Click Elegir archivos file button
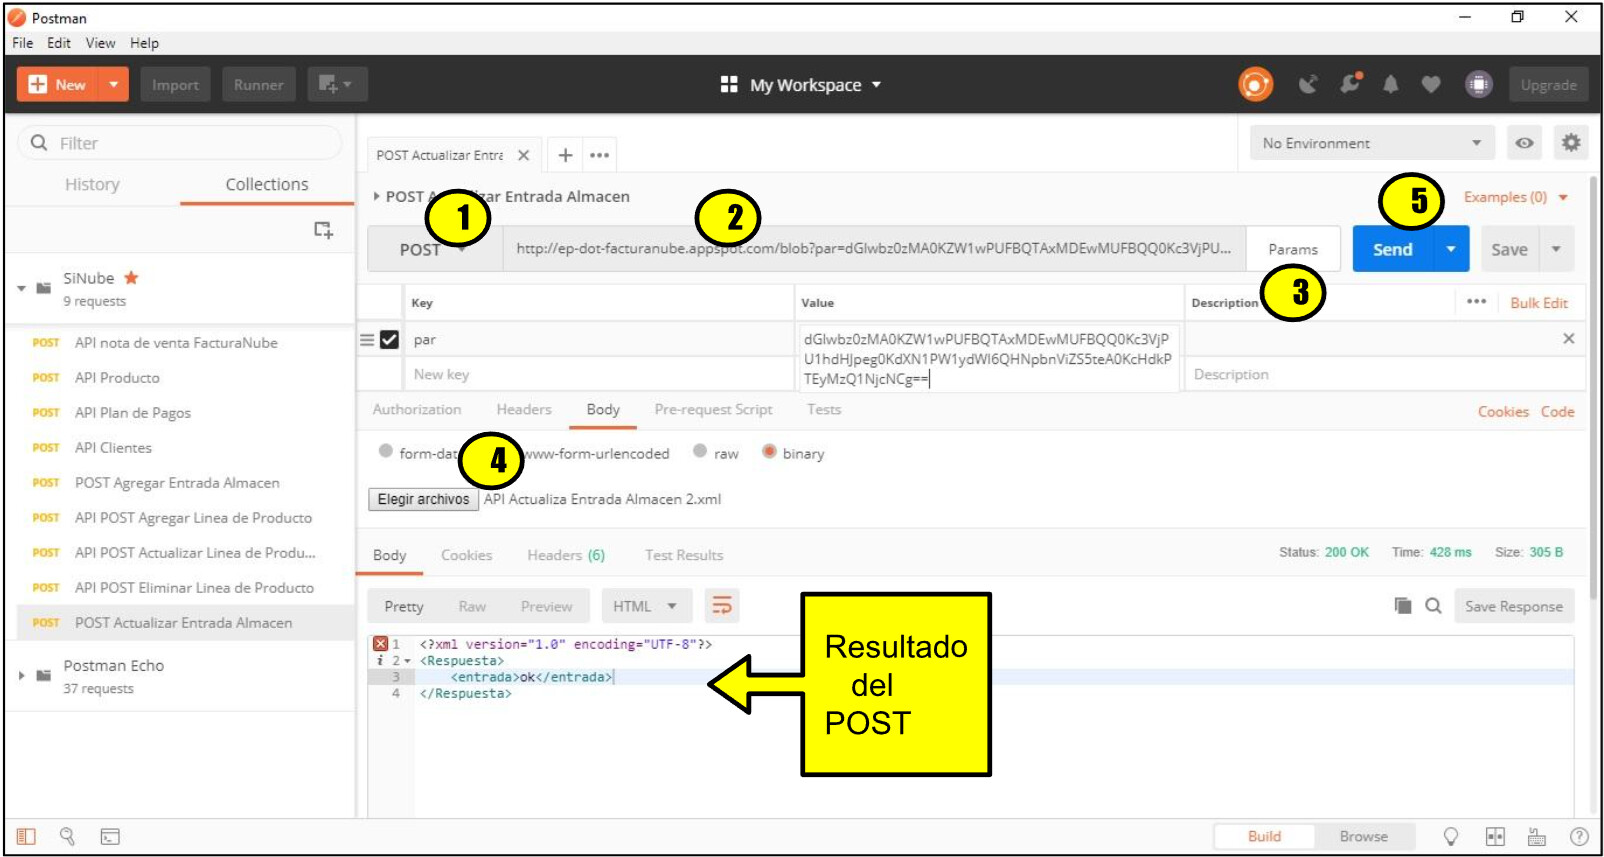 [x=423, y=499]
